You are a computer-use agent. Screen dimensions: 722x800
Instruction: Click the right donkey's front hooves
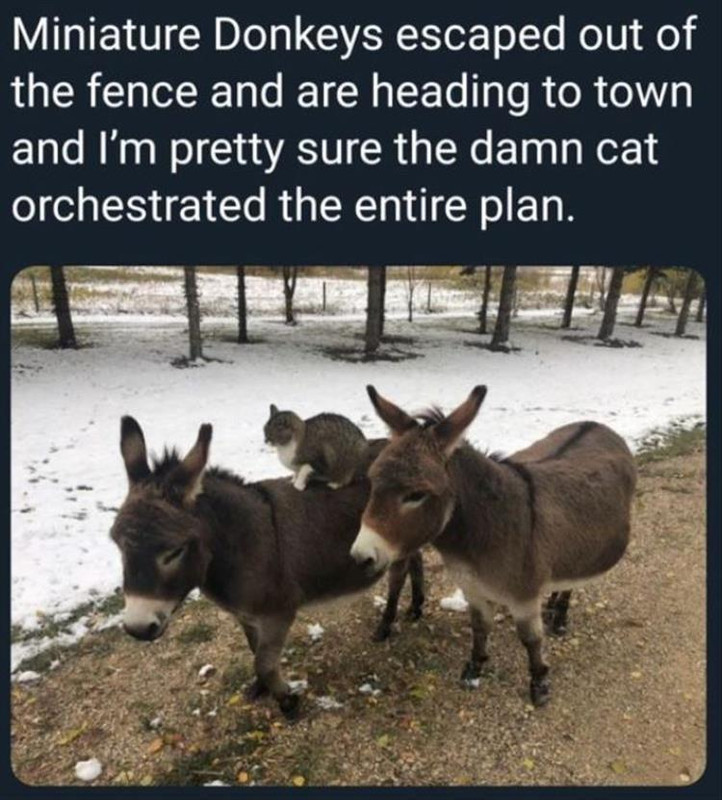[505, 681]
